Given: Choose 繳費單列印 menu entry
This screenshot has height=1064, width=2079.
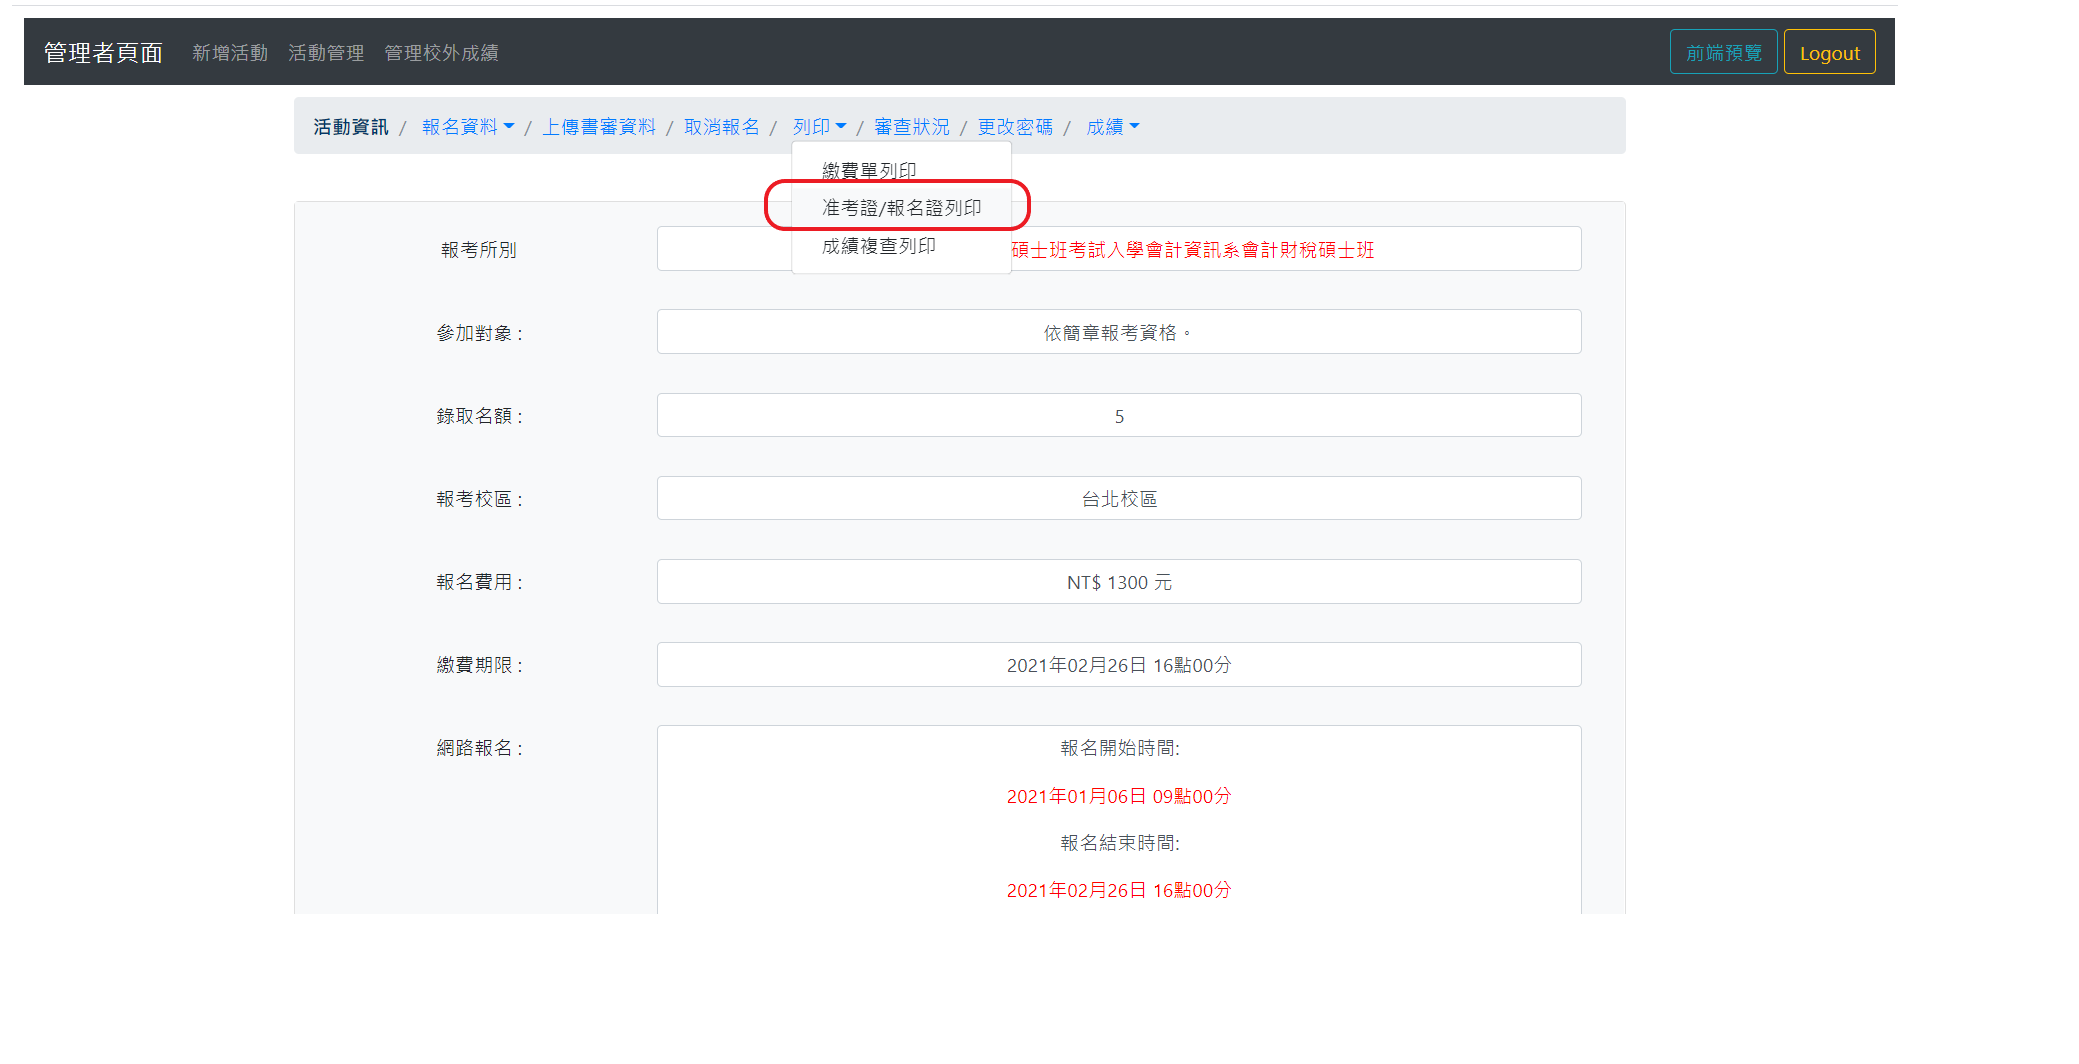Looking at the screenshot, I should [901, 170].
